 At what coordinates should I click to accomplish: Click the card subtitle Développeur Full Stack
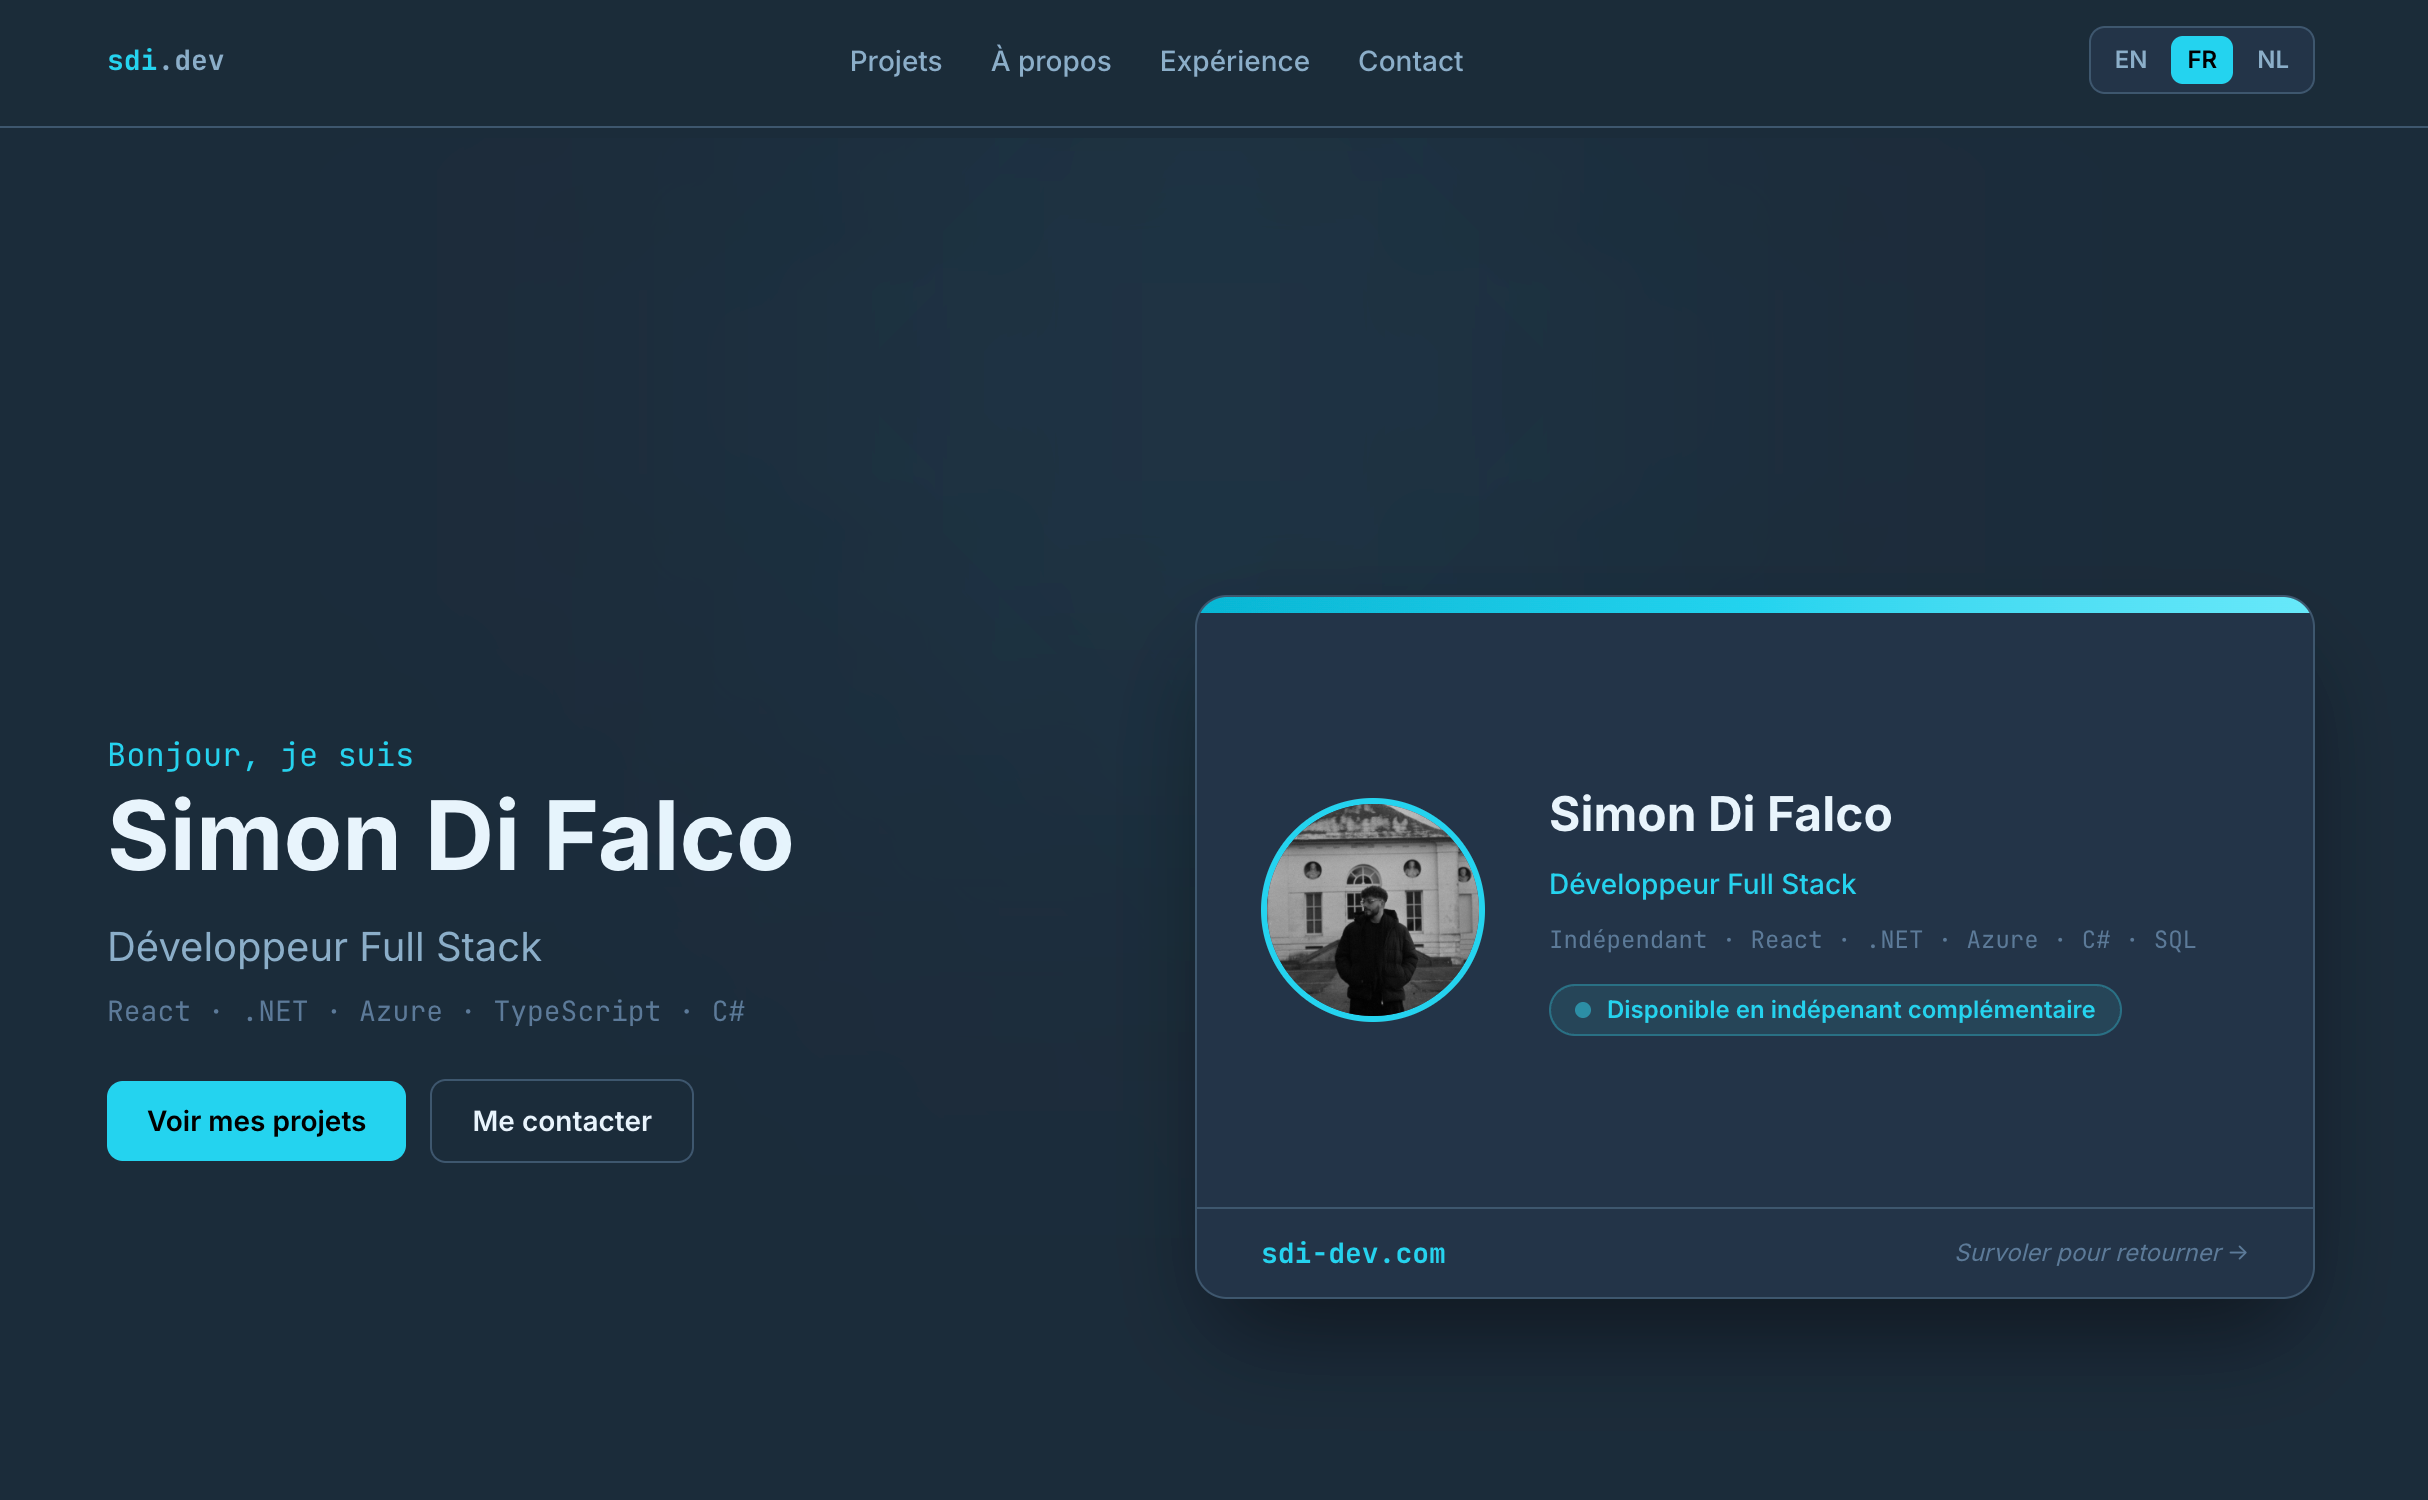(x=1702, y=884)
